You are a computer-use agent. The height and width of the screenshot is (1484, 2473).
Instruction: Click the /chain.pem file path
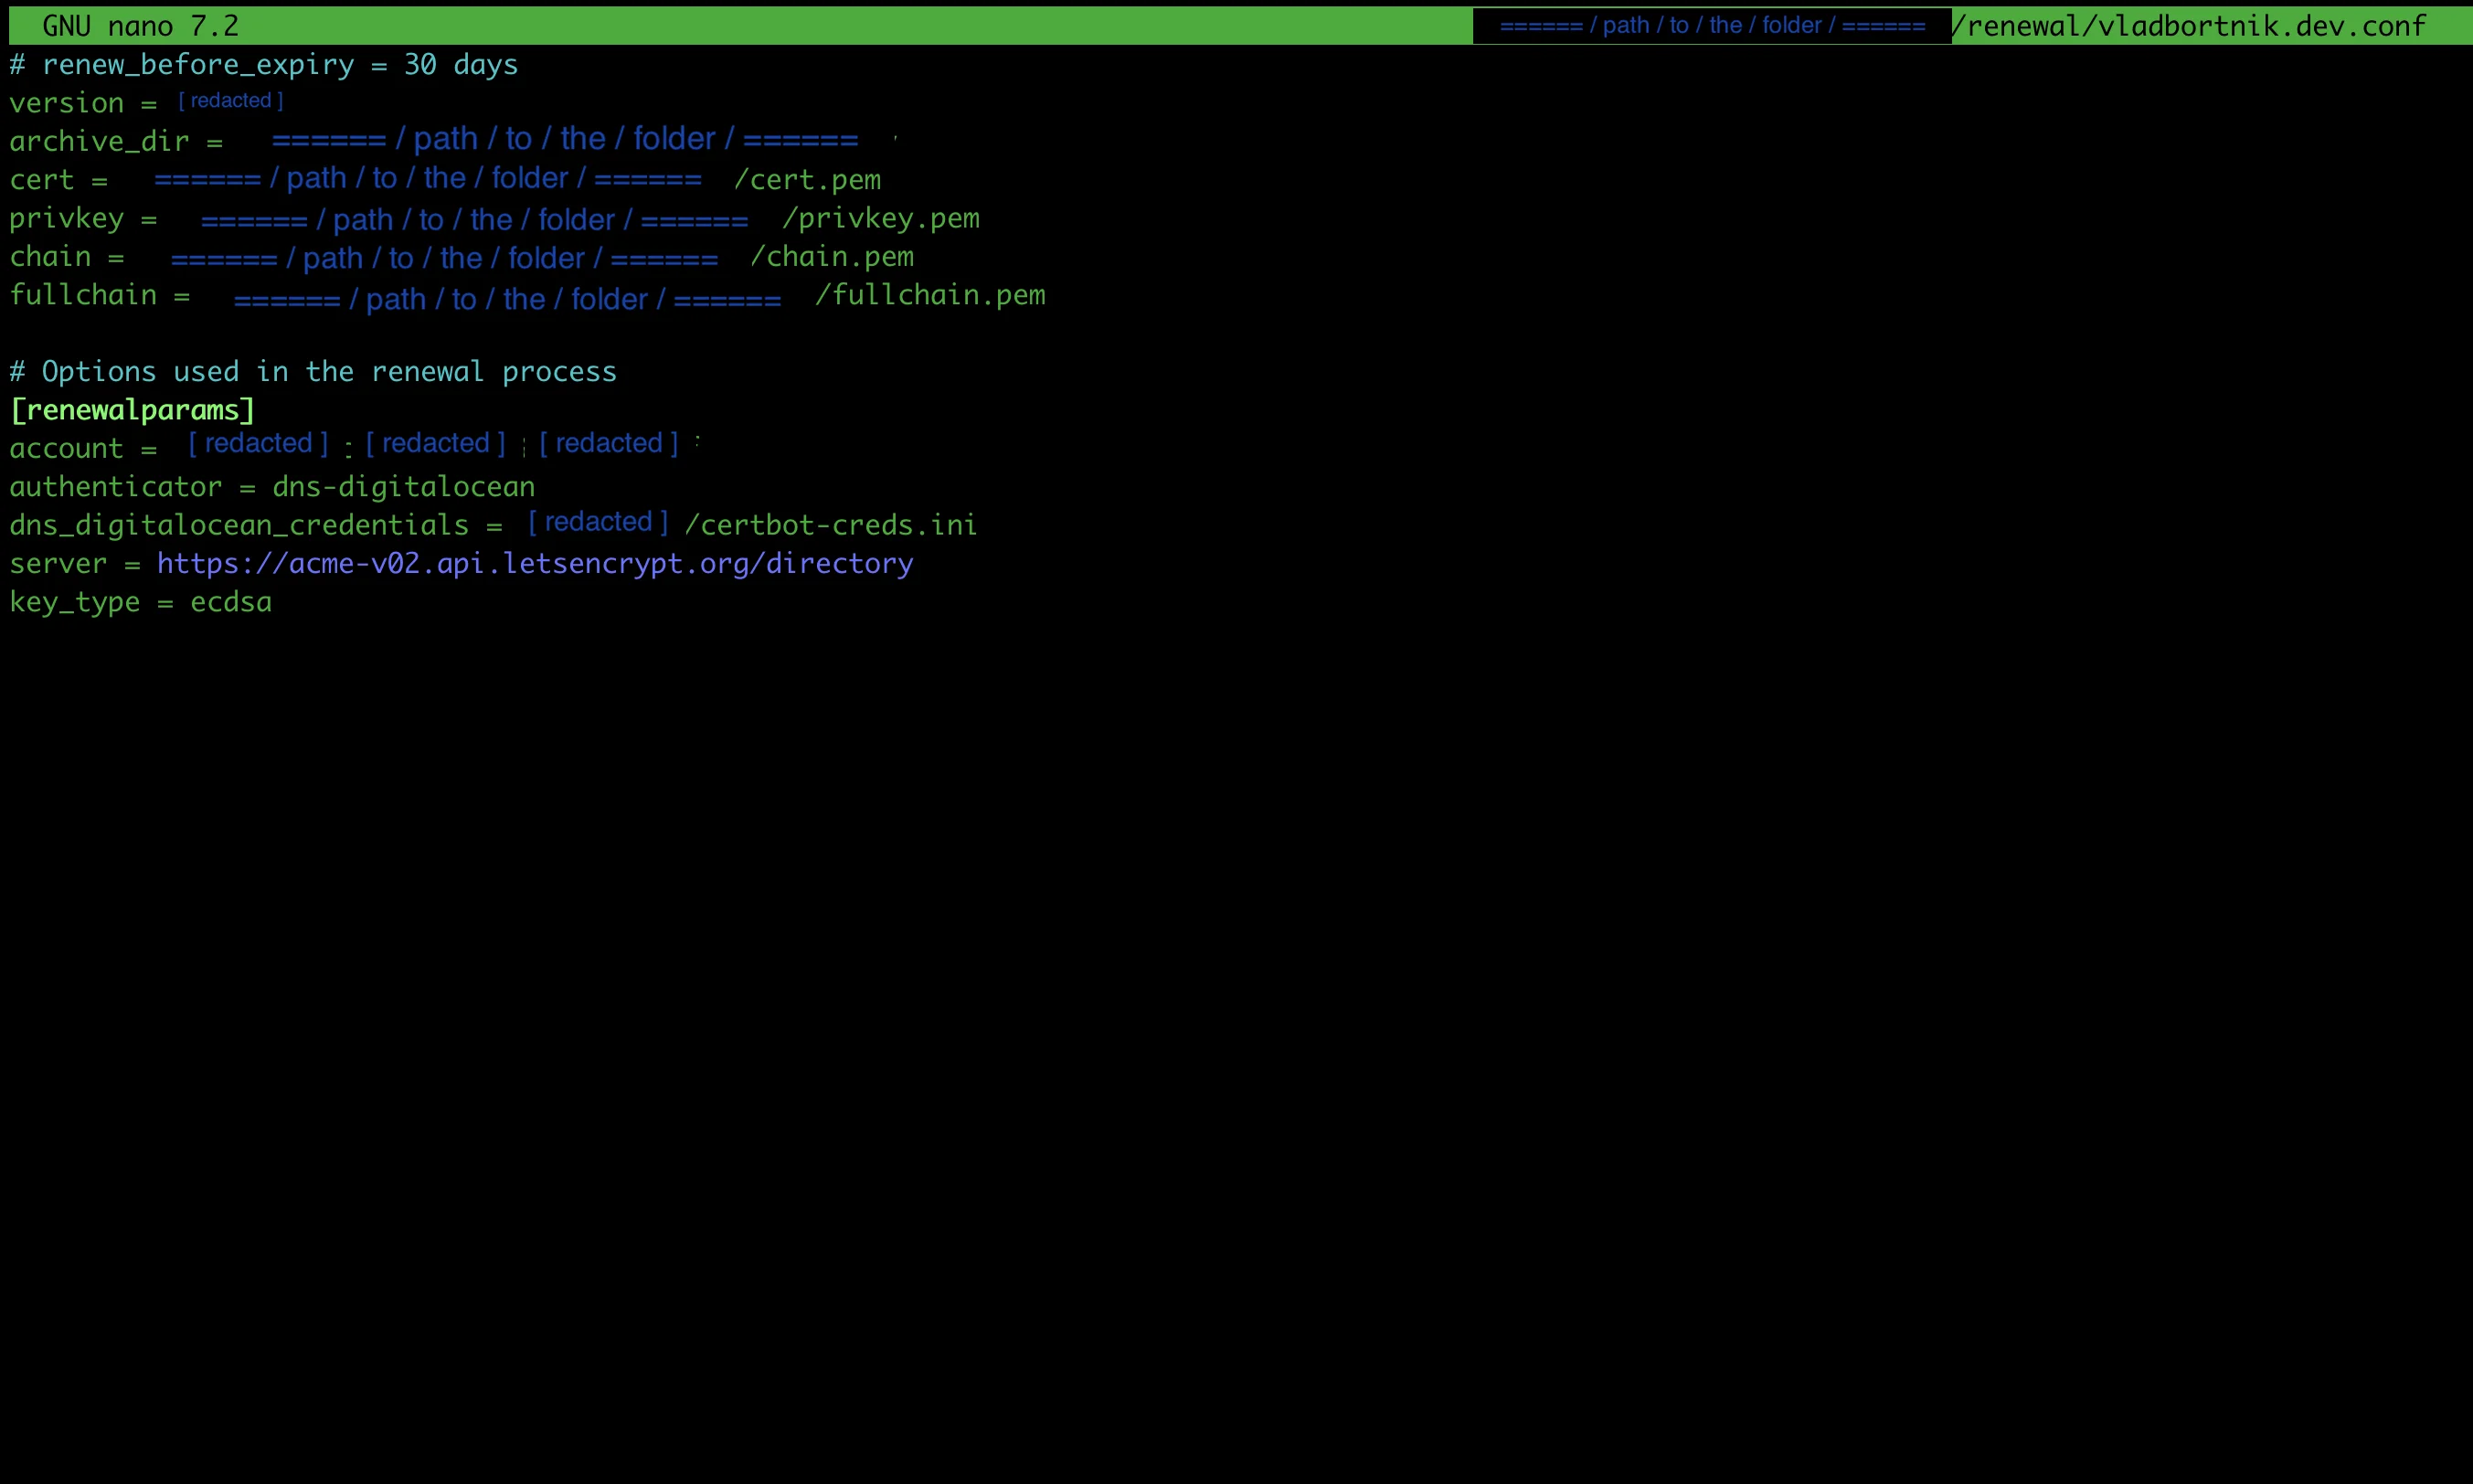click(832, 257)
